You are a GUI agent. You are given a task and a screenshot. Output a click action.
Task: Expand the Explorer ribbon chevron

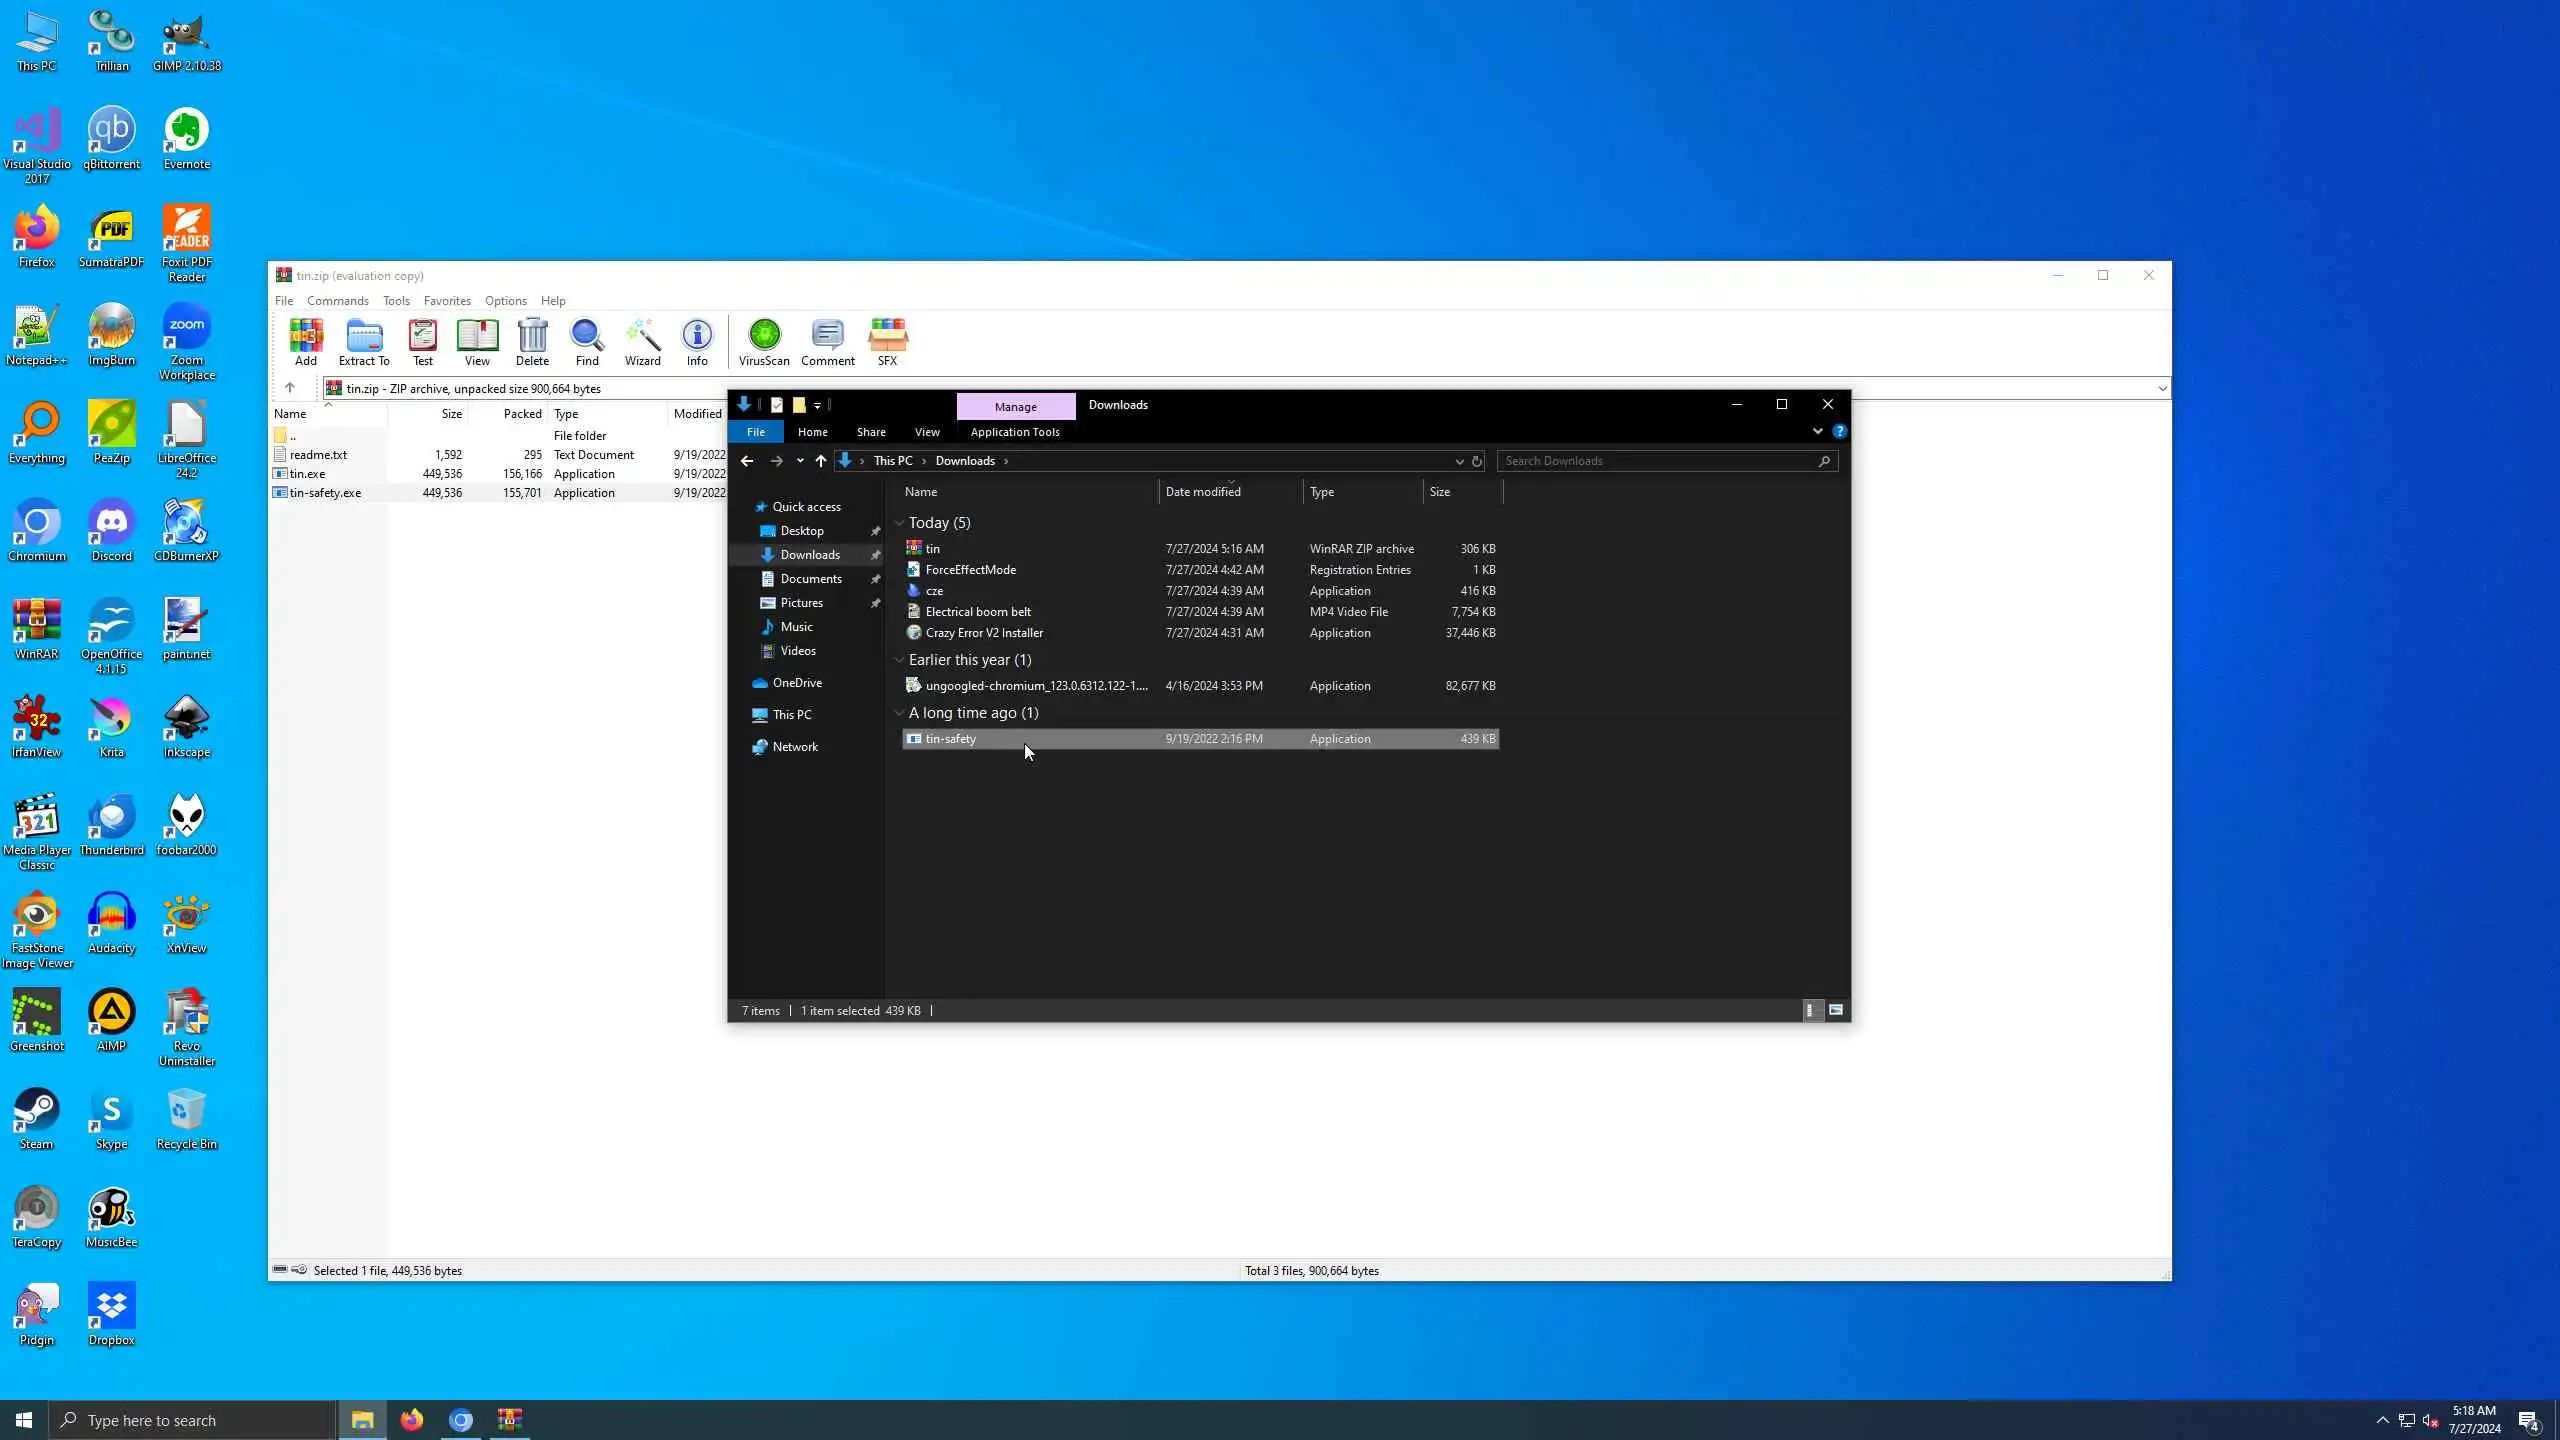pyautogui.click(x=1817, y=432)
